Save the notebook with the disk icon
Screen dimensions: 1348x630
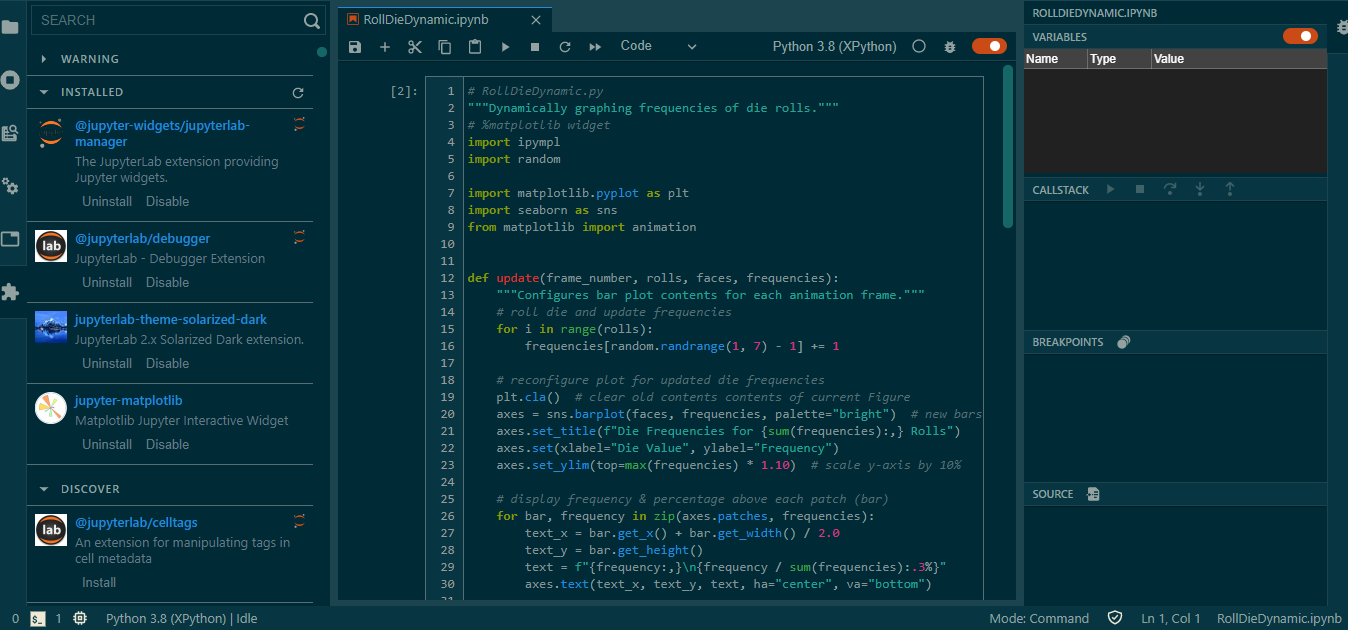coord(354,46)
